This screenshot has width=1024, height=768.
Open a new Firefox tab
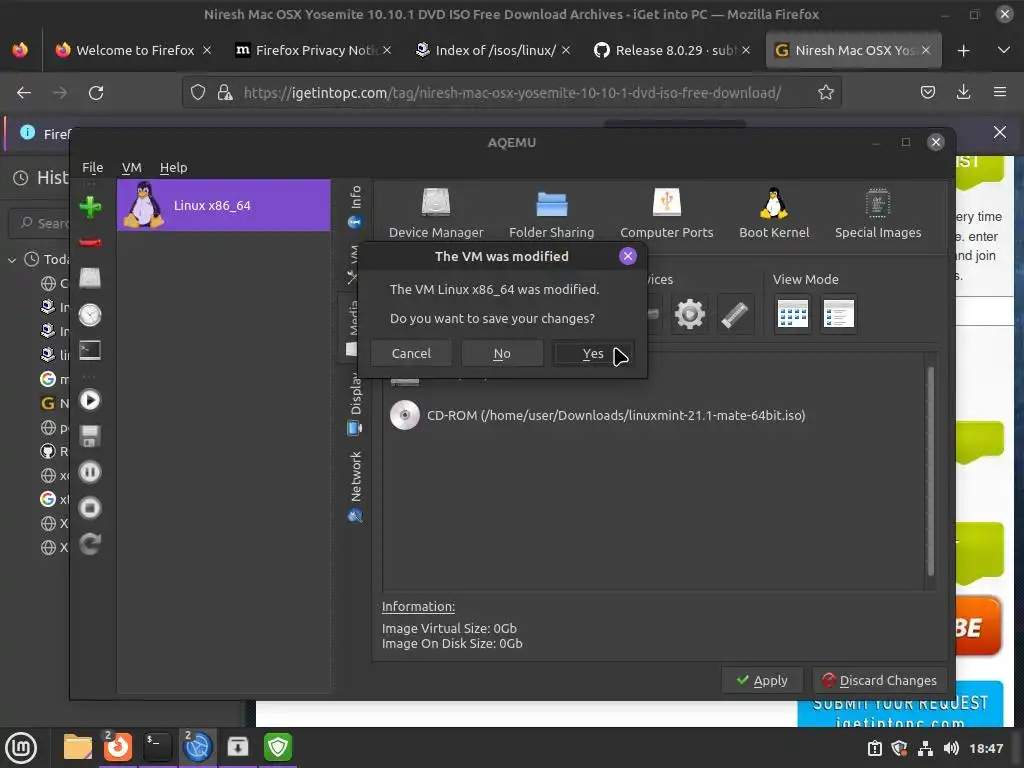(963, 51)
